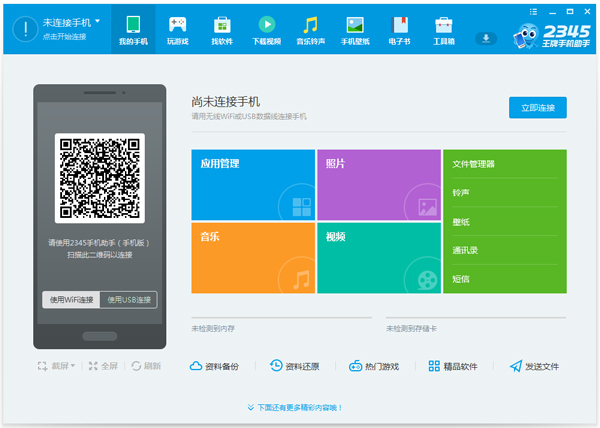Open 资料还原 restore
Image resolution: width=600 pixels, height=428 pixels.
[x=295, y=366]
